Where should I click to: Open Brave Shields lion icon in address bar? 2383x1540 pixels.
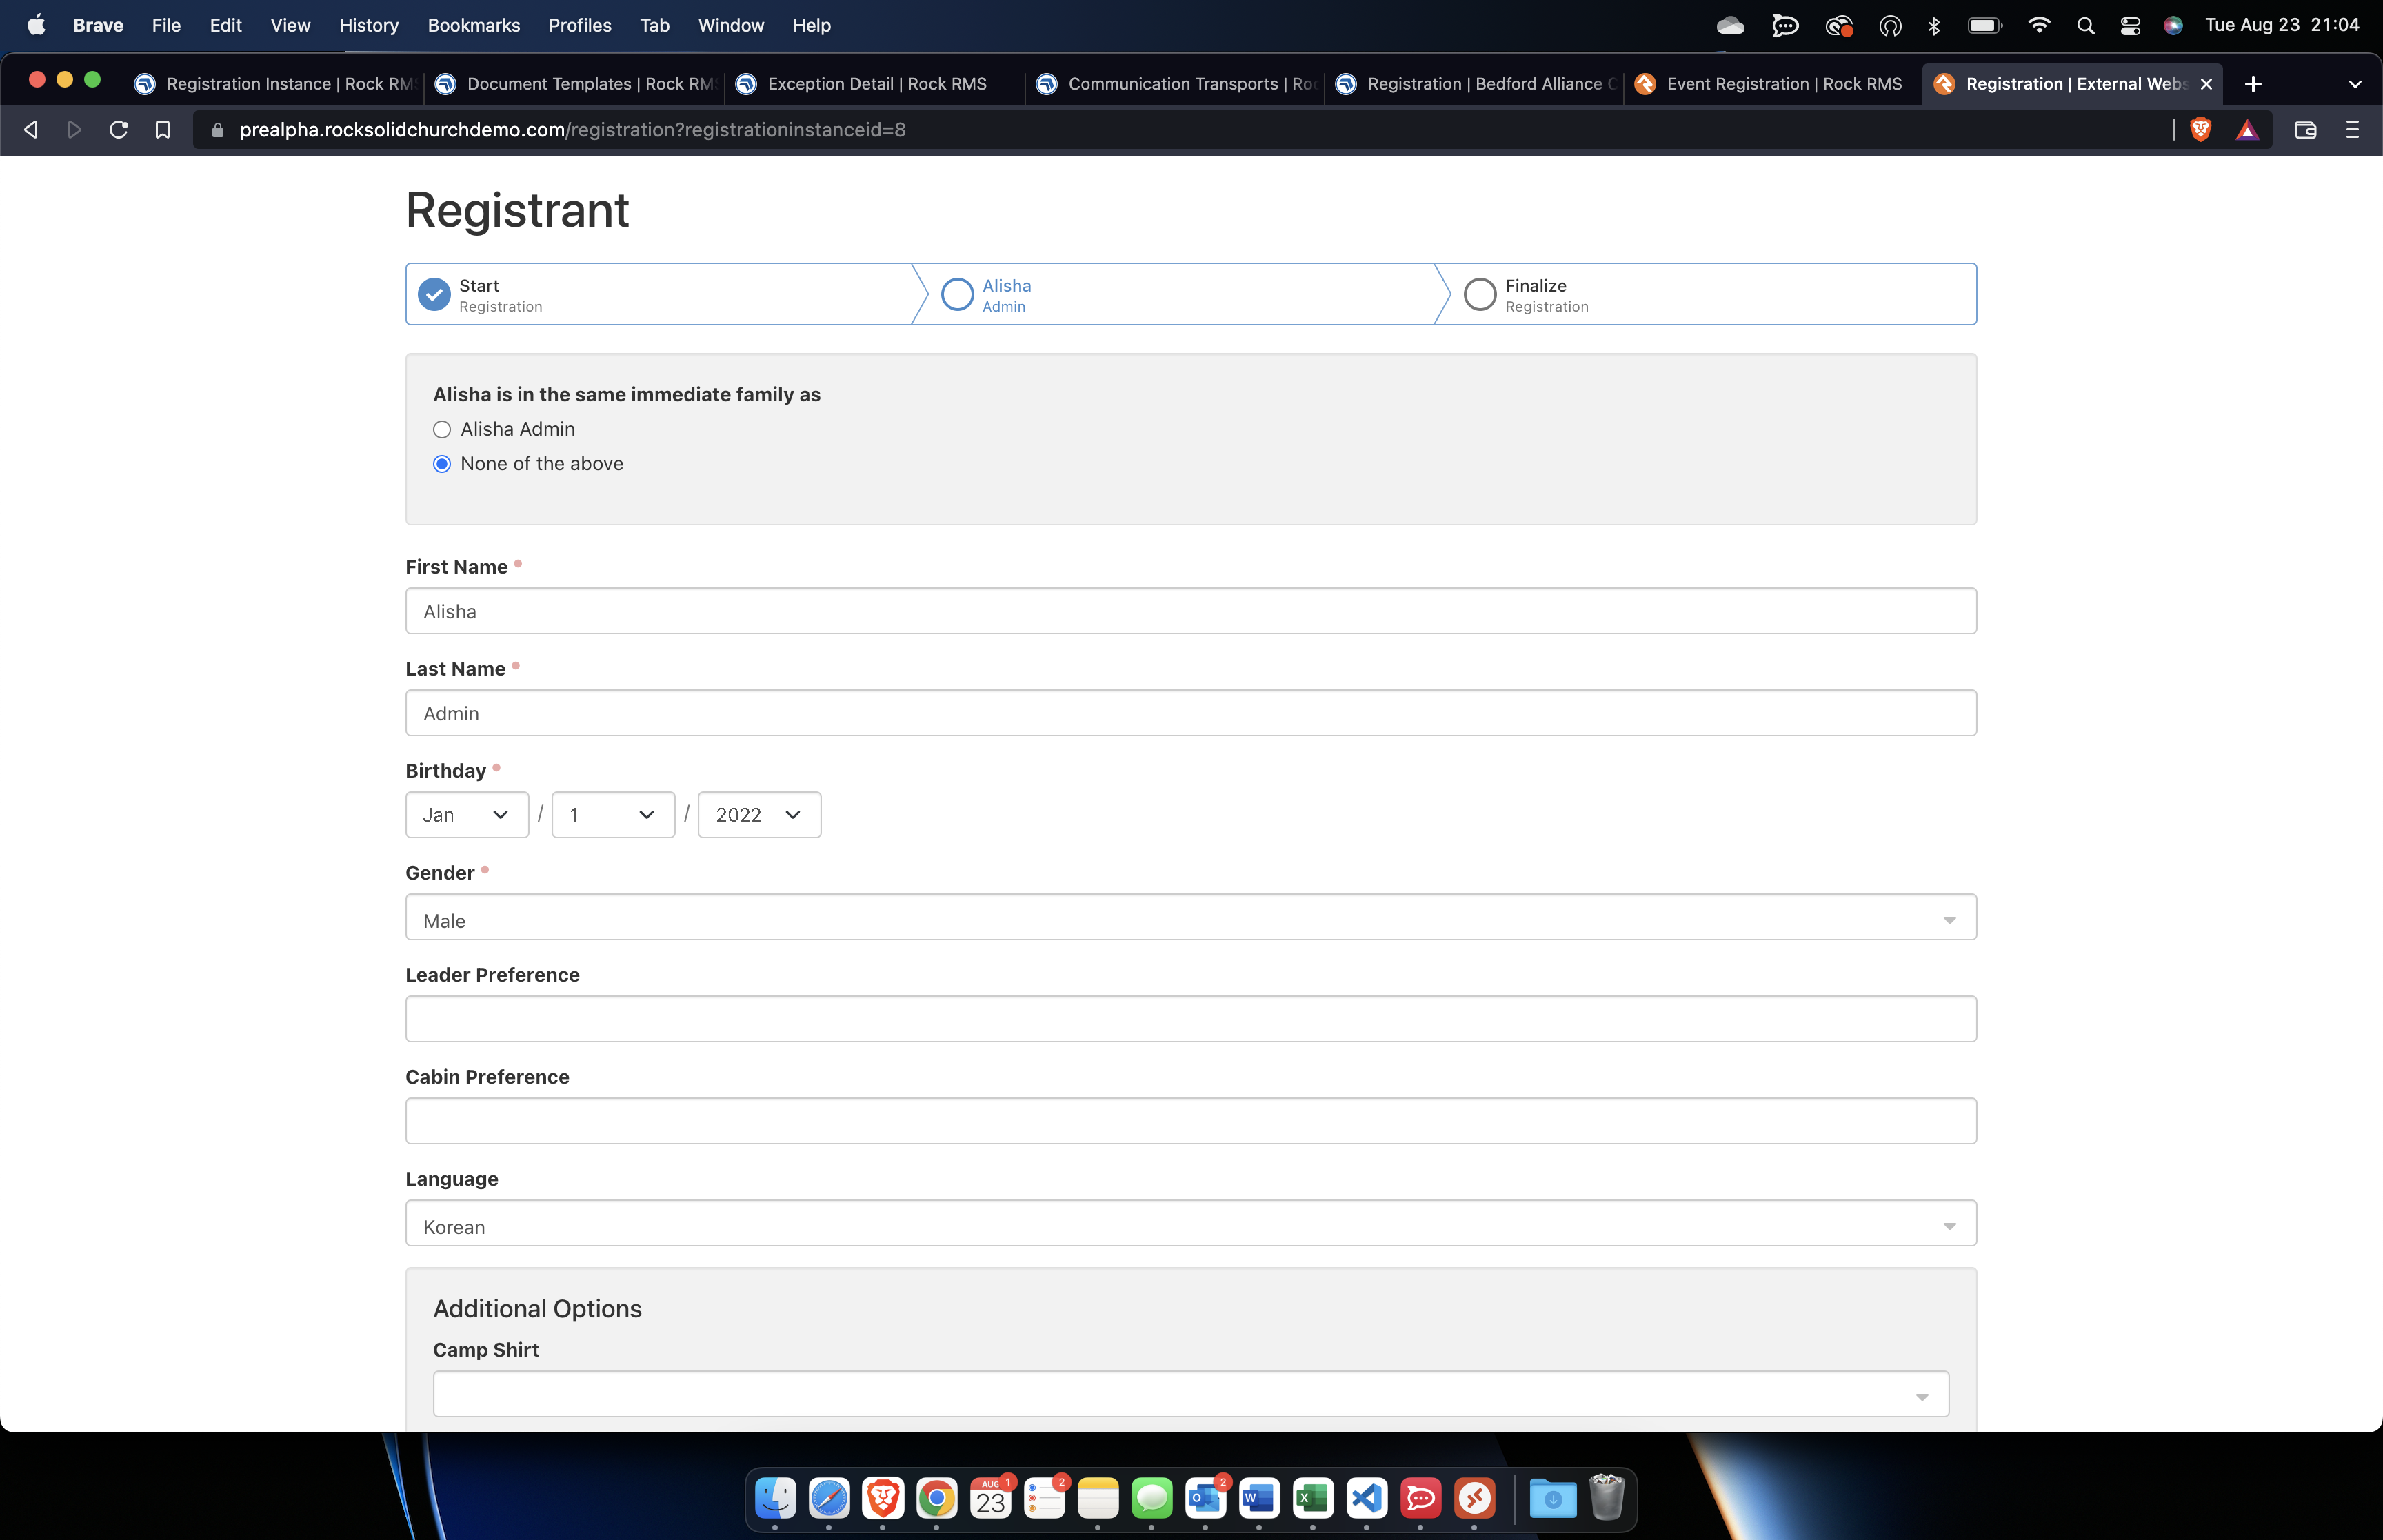tap(2200, 130)
